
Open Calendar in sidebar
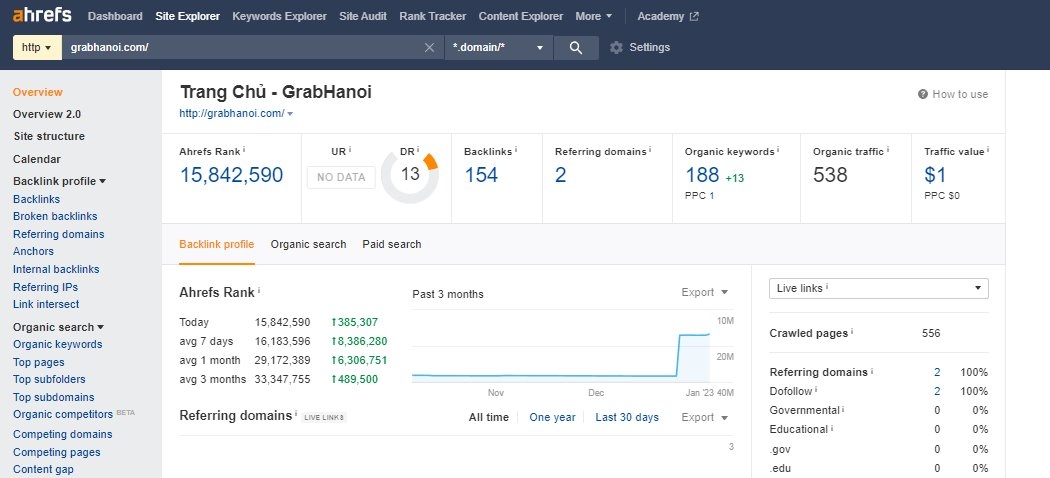tap(37, 159)
